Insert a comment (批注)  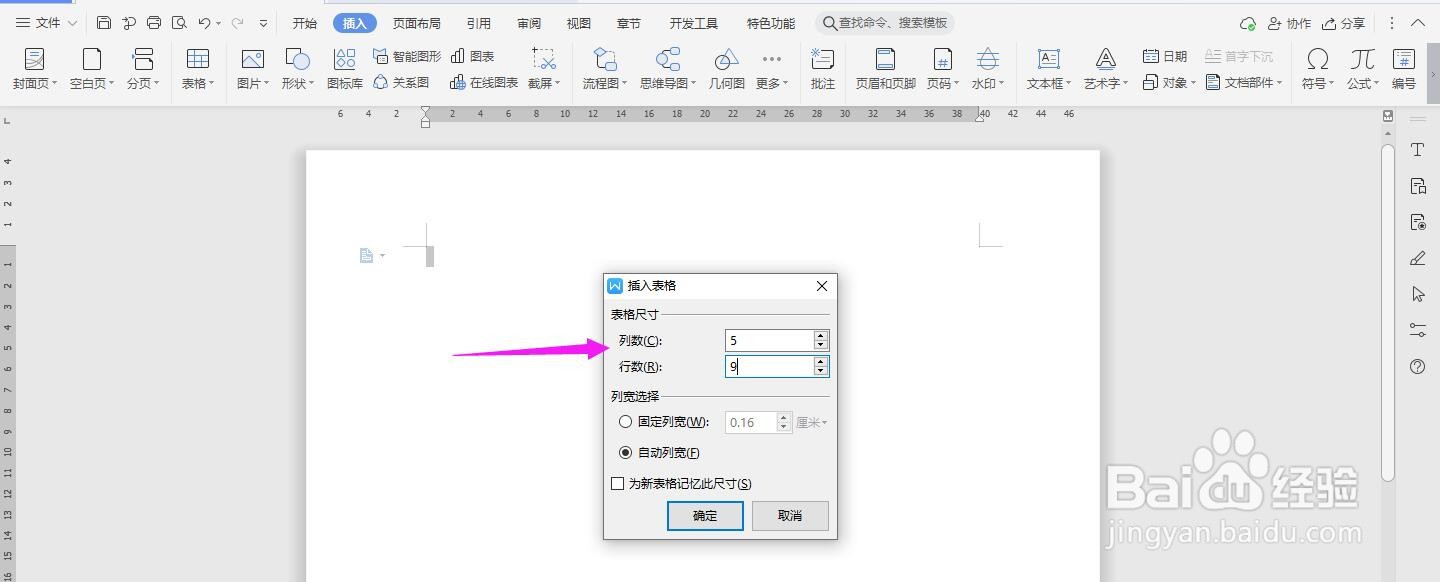tap(823, 69)
